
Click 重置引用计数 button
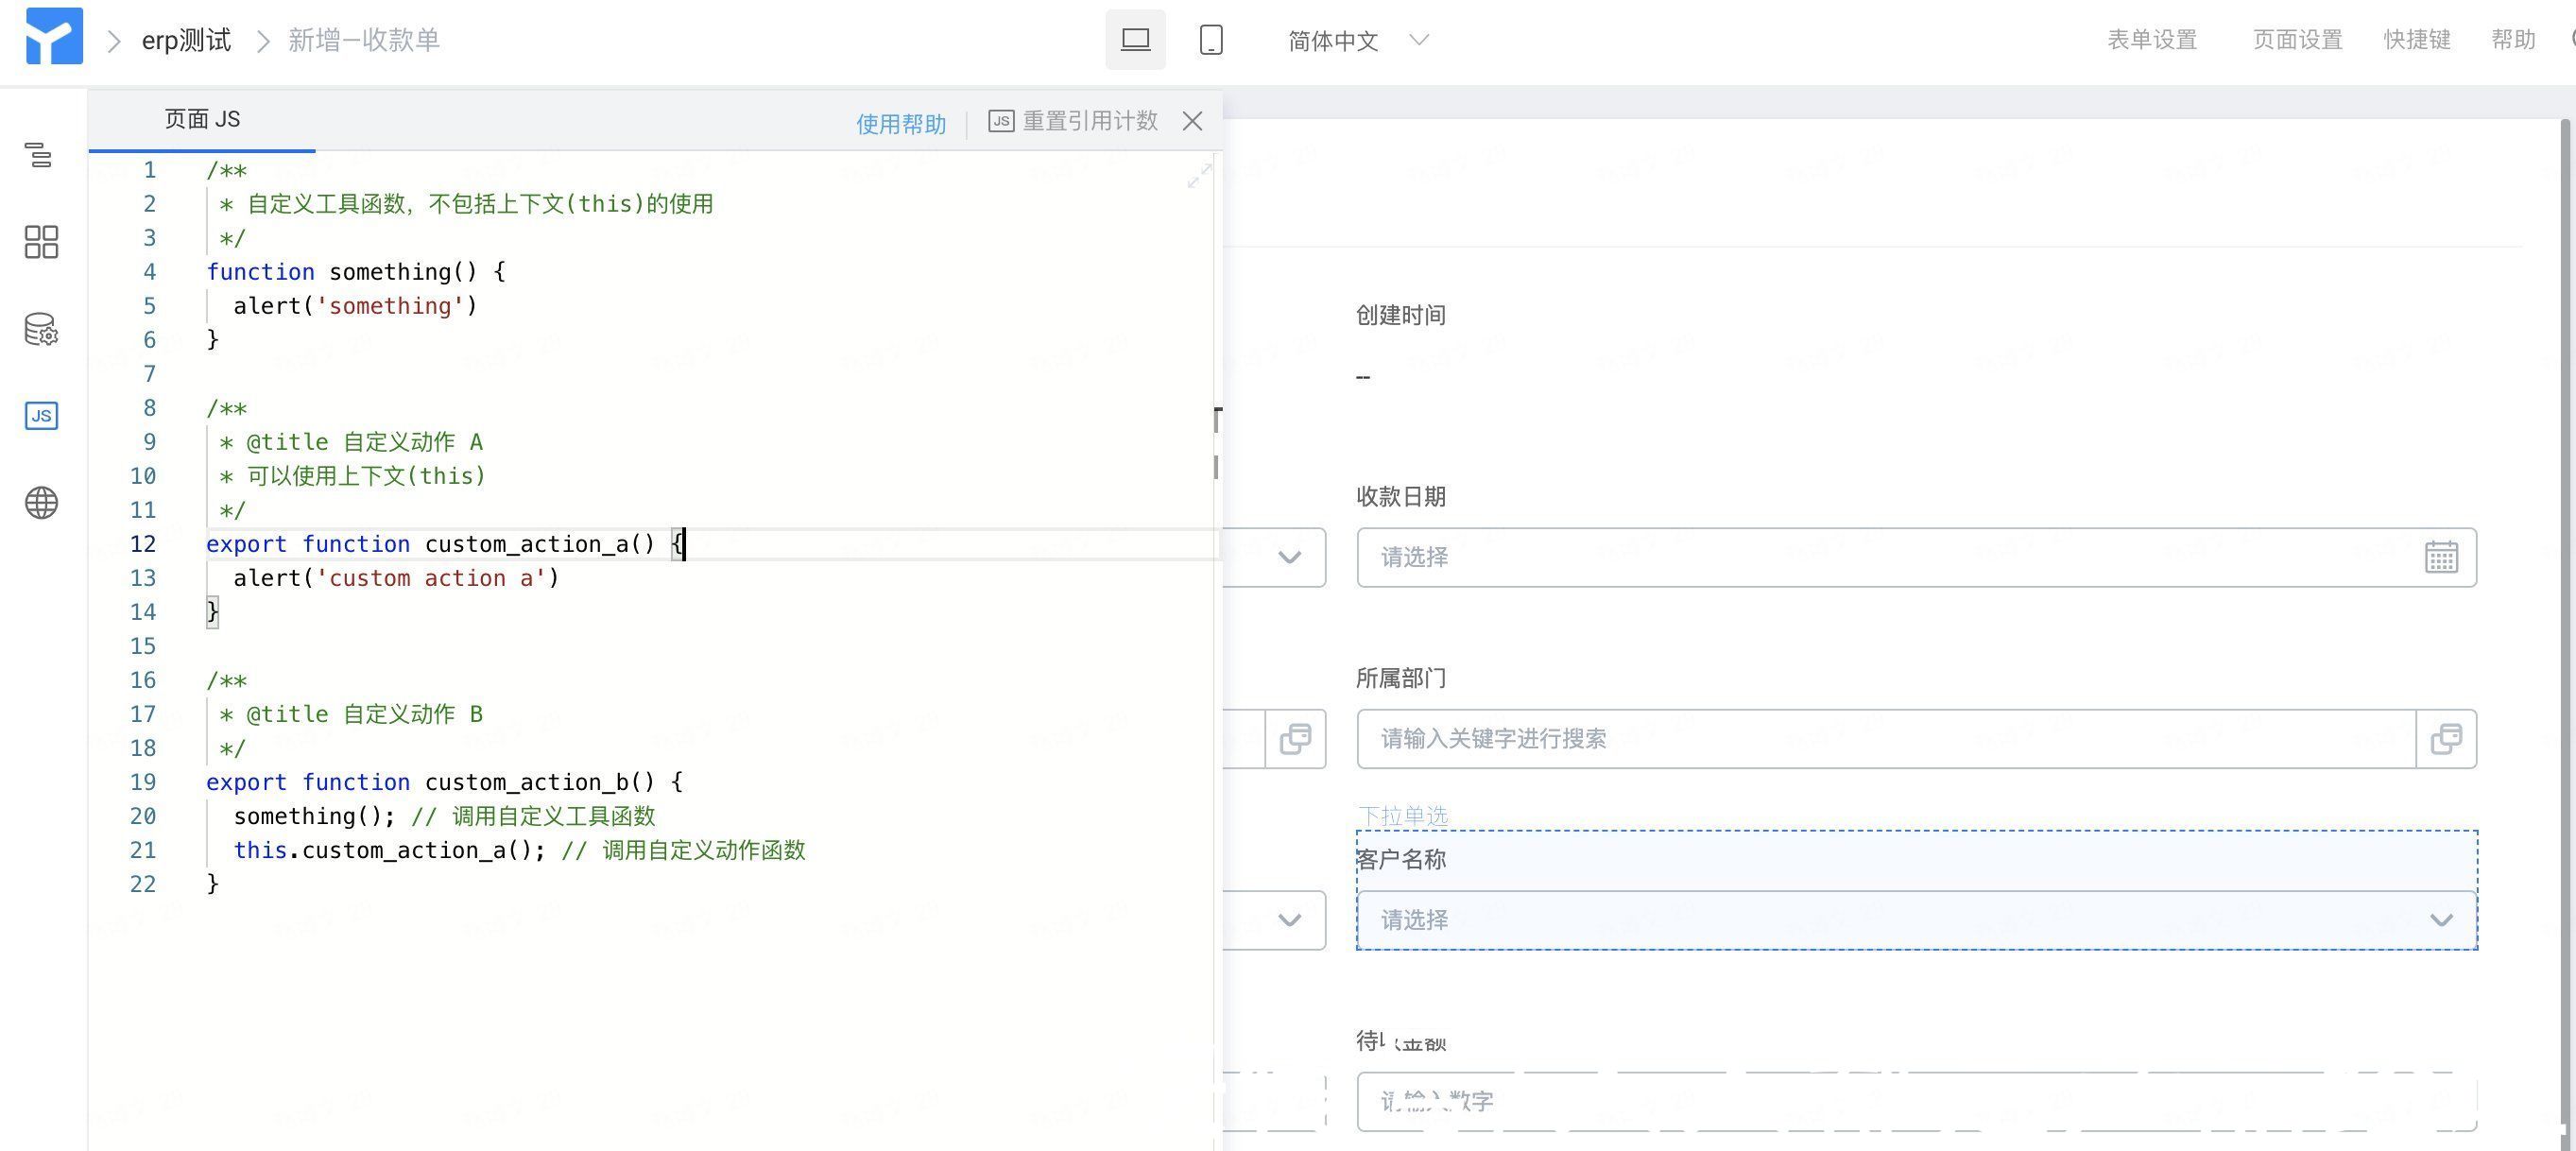tap(1073, 121)
